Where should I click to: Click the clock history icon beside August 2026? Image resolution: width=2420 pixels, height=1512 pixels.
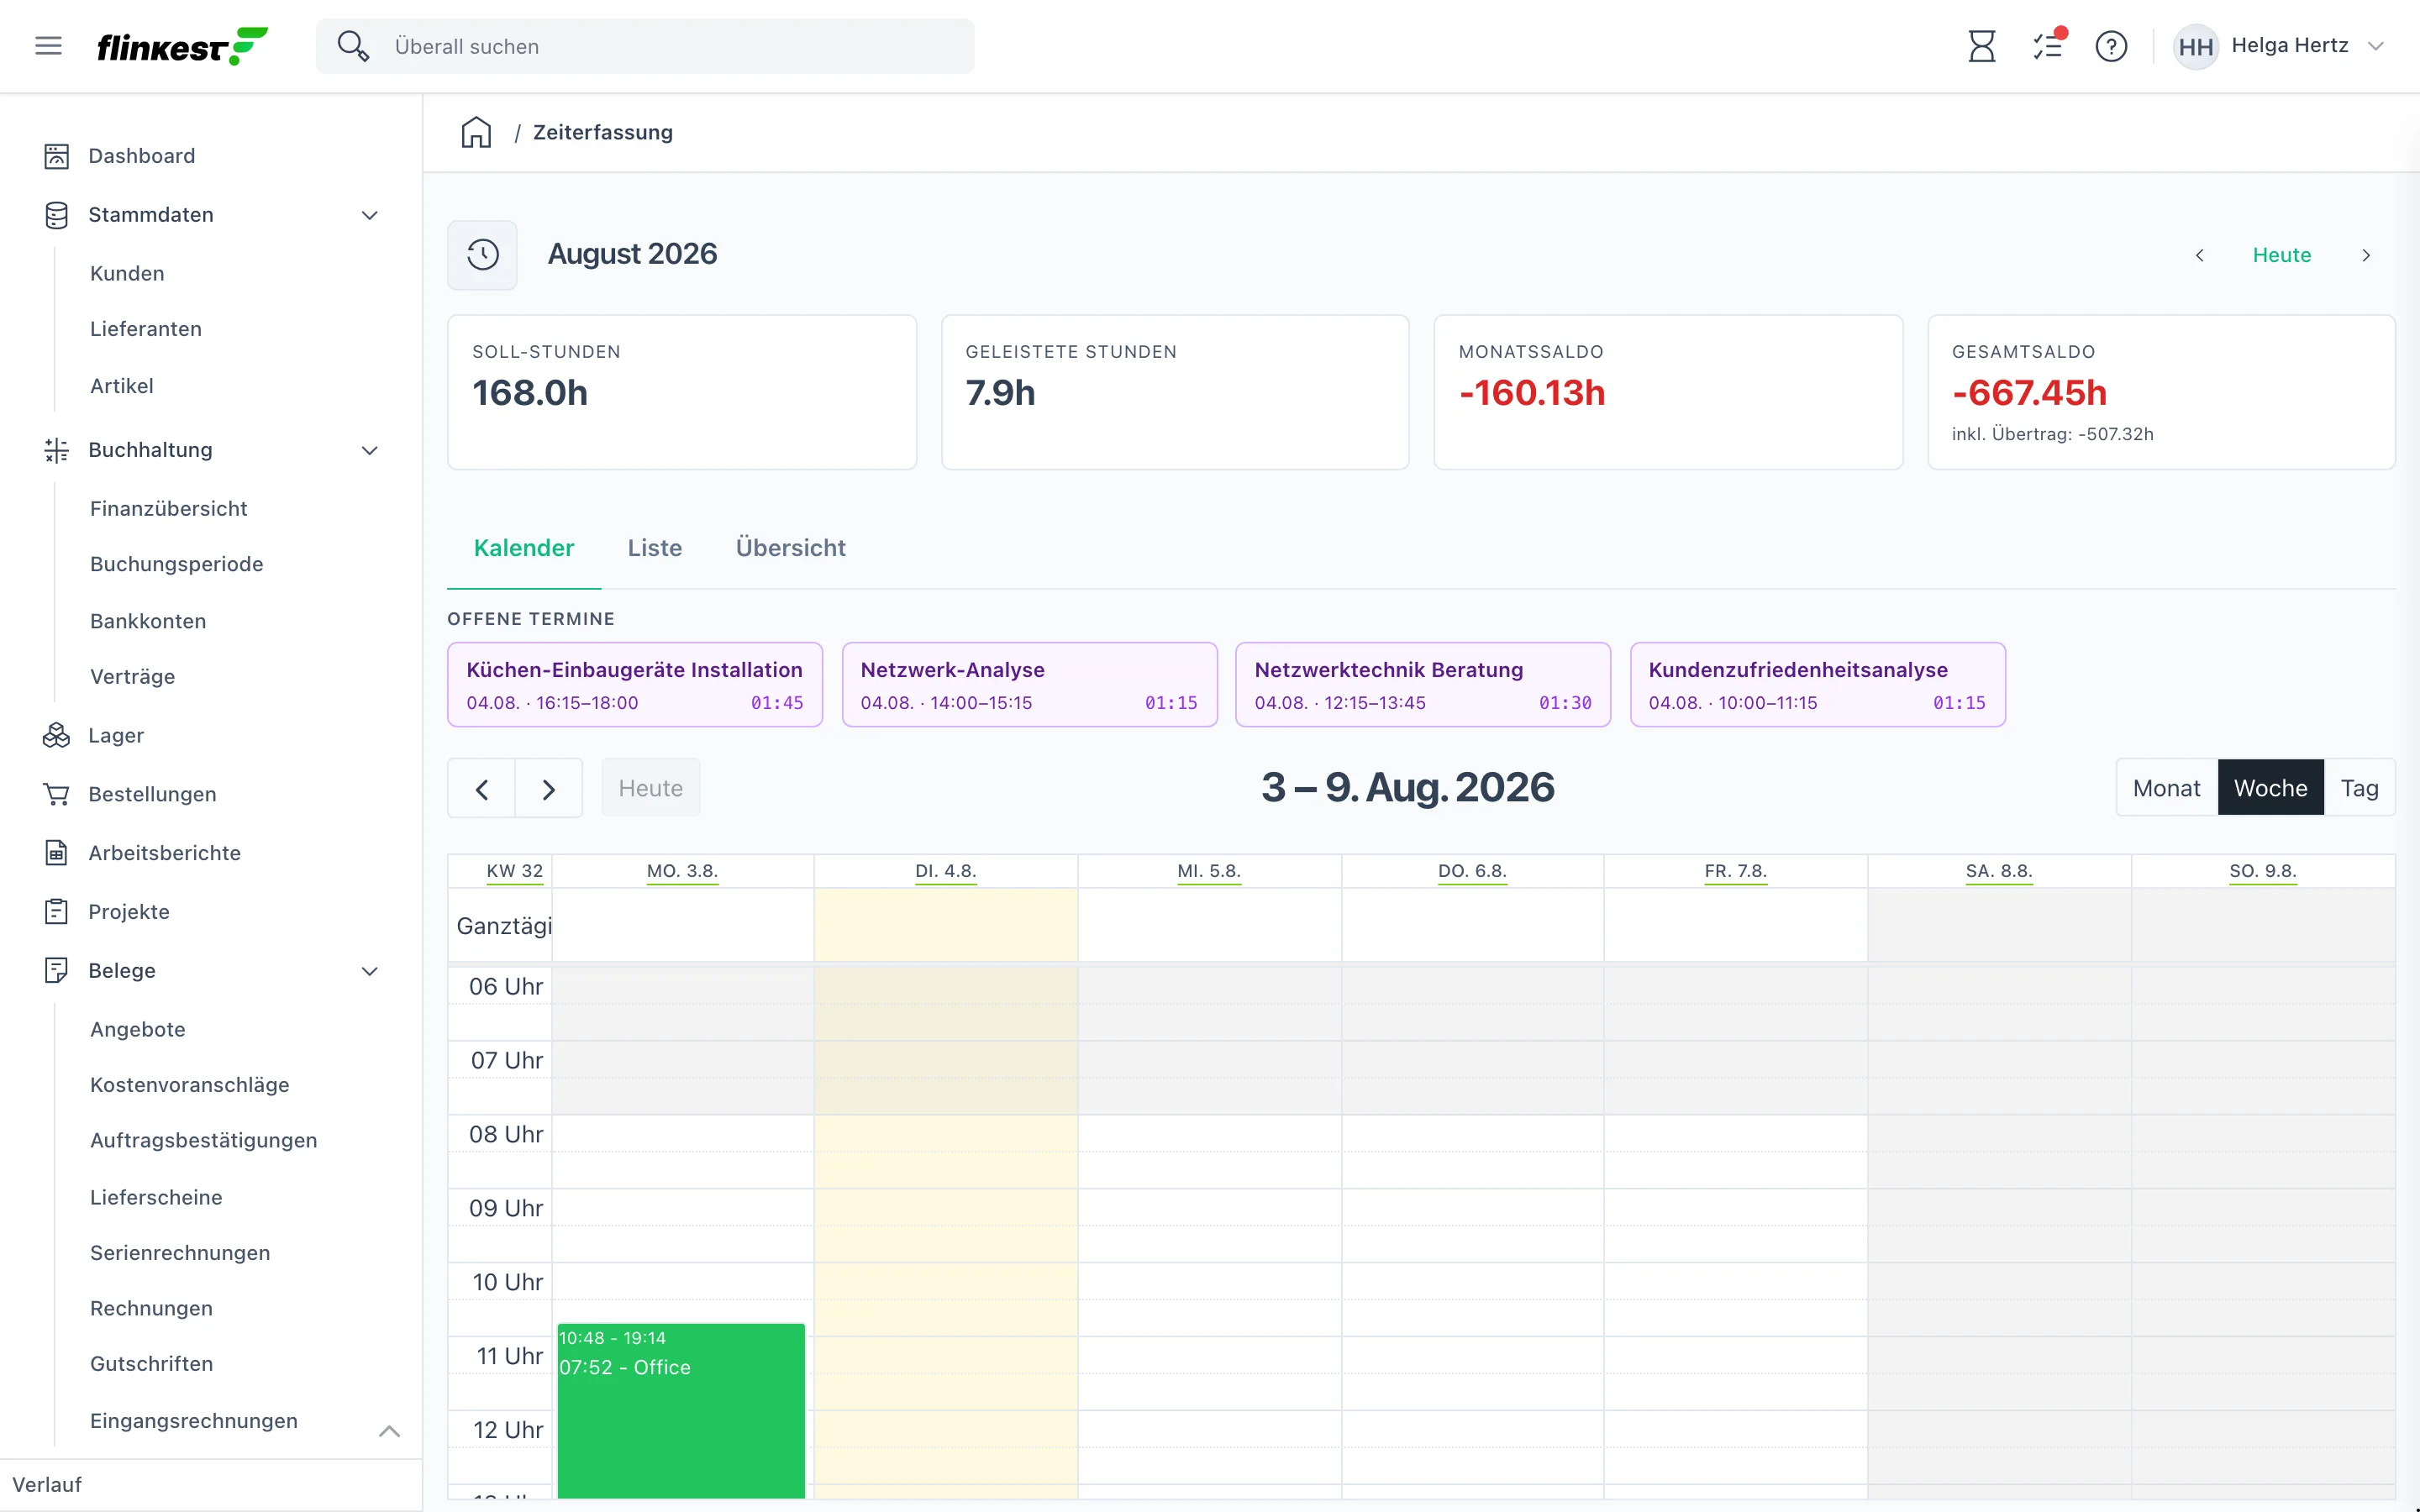(x=482, y=254)
